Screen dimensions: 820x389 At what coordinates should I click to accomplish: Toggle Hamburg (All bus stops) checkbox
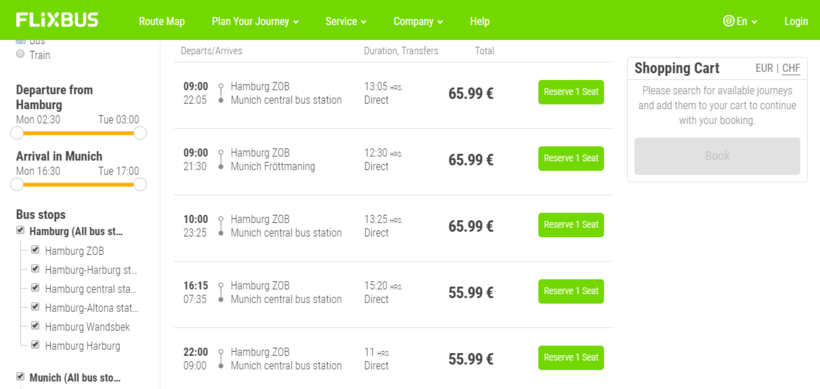(x=20, y=230)
